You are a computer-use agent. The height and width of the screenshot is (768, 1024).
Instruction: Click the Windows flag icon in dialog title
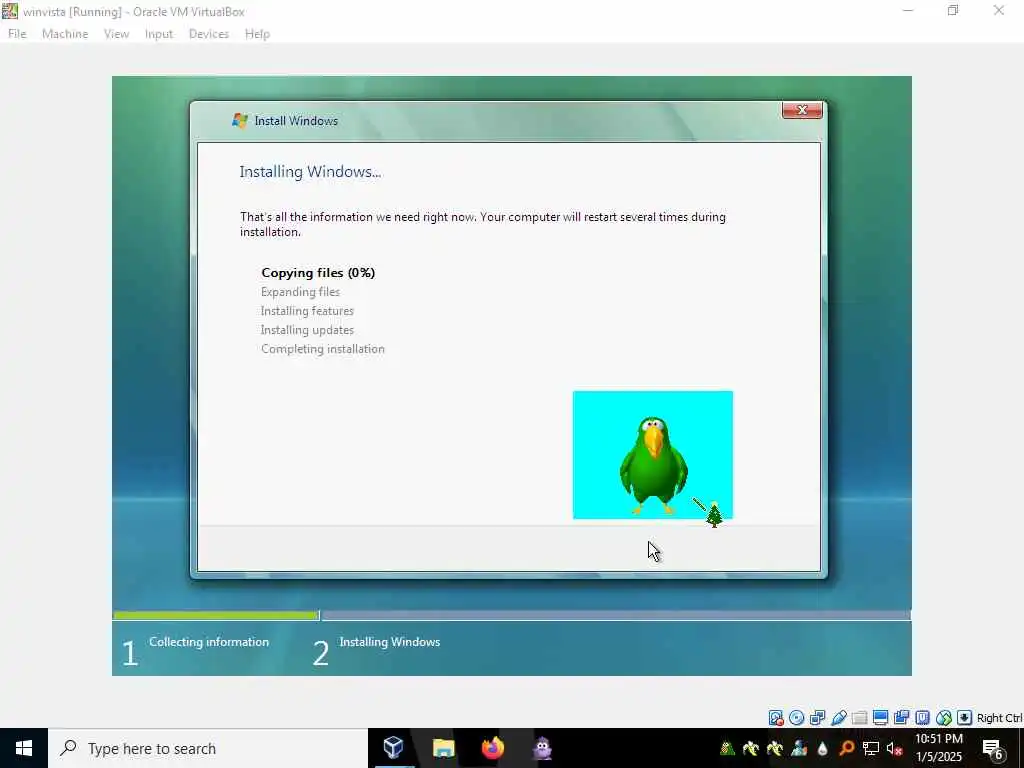coord(240,120)
